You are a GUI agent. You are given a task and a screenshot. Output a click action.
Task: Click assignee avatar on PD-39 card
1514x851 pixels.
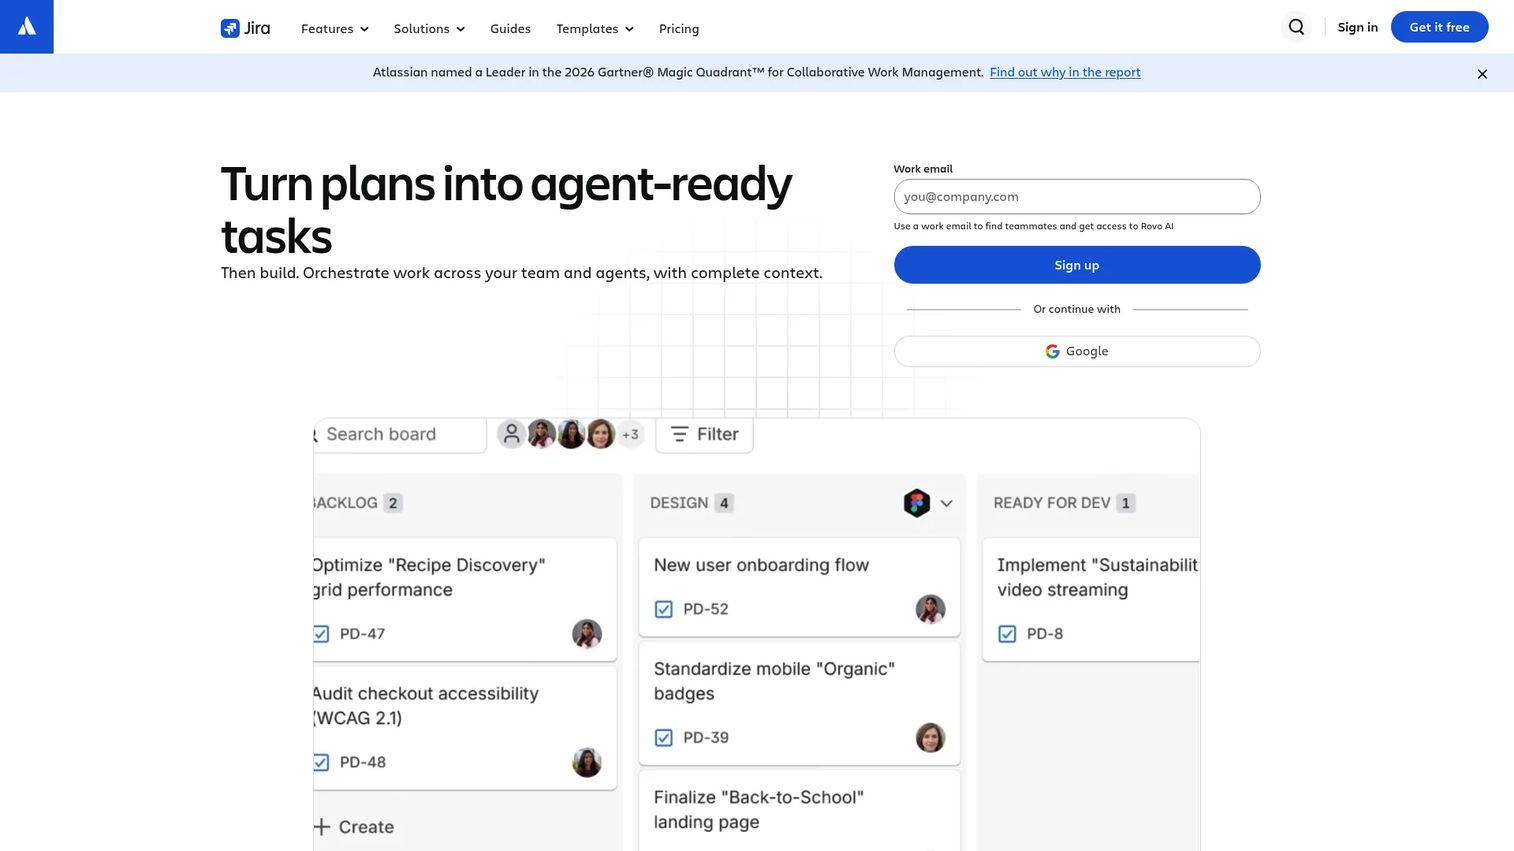tap(930, 738)
